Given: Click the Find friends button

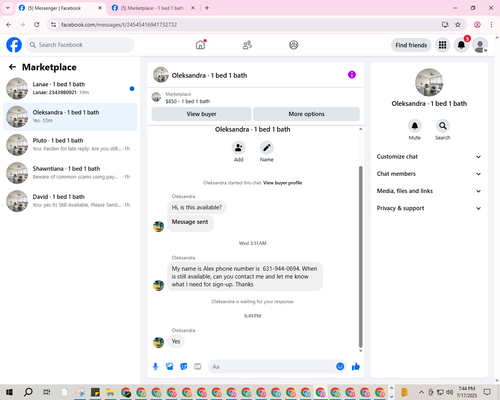Looking at the screenshot, I should [x=411, y=45].
